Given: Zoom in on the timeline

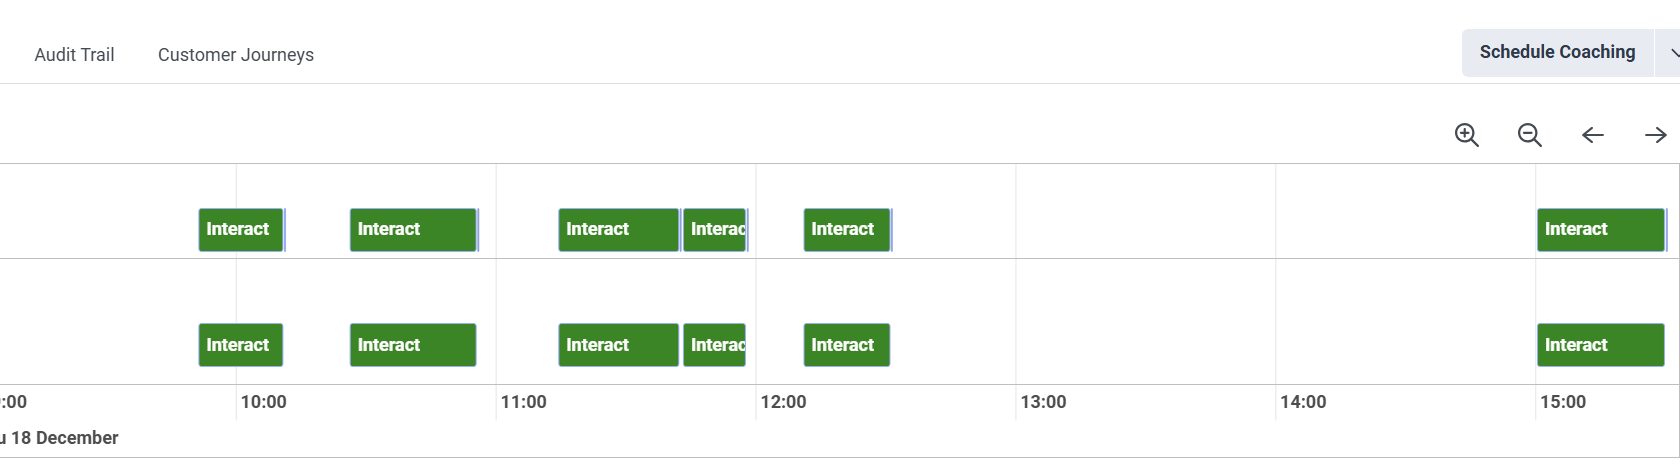Looking at the screenshot, I should click(x=1466, y=135).
